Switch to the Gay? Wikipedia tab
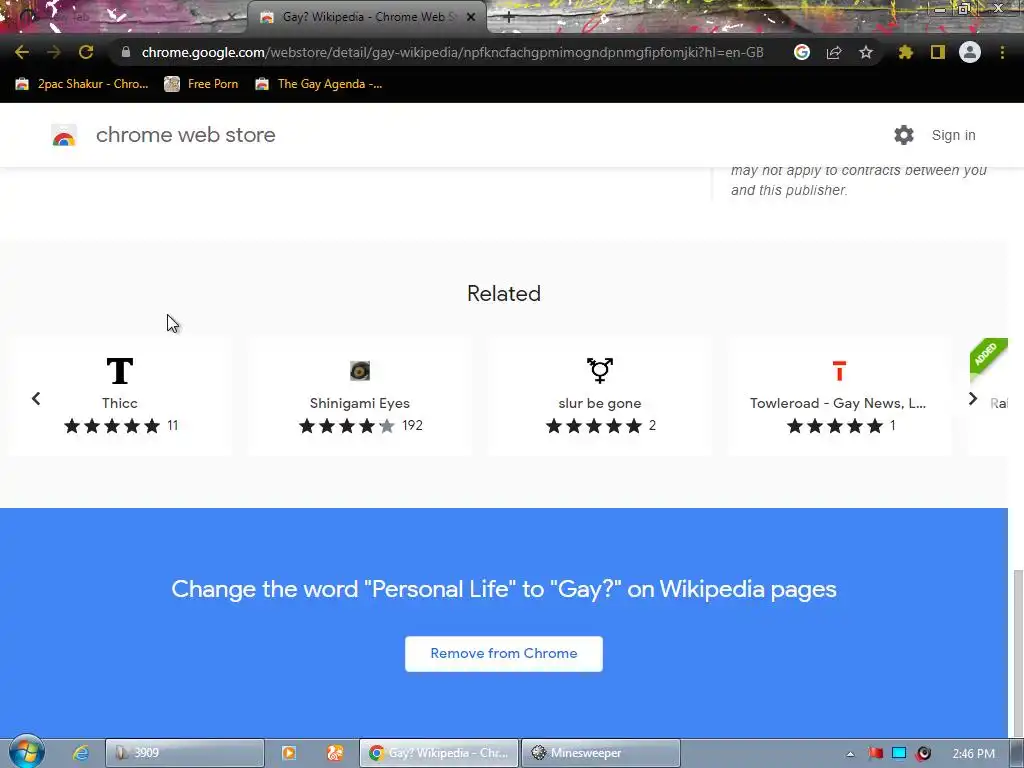This screenshot has height=768, width=1024. click(x=366, y=17)
